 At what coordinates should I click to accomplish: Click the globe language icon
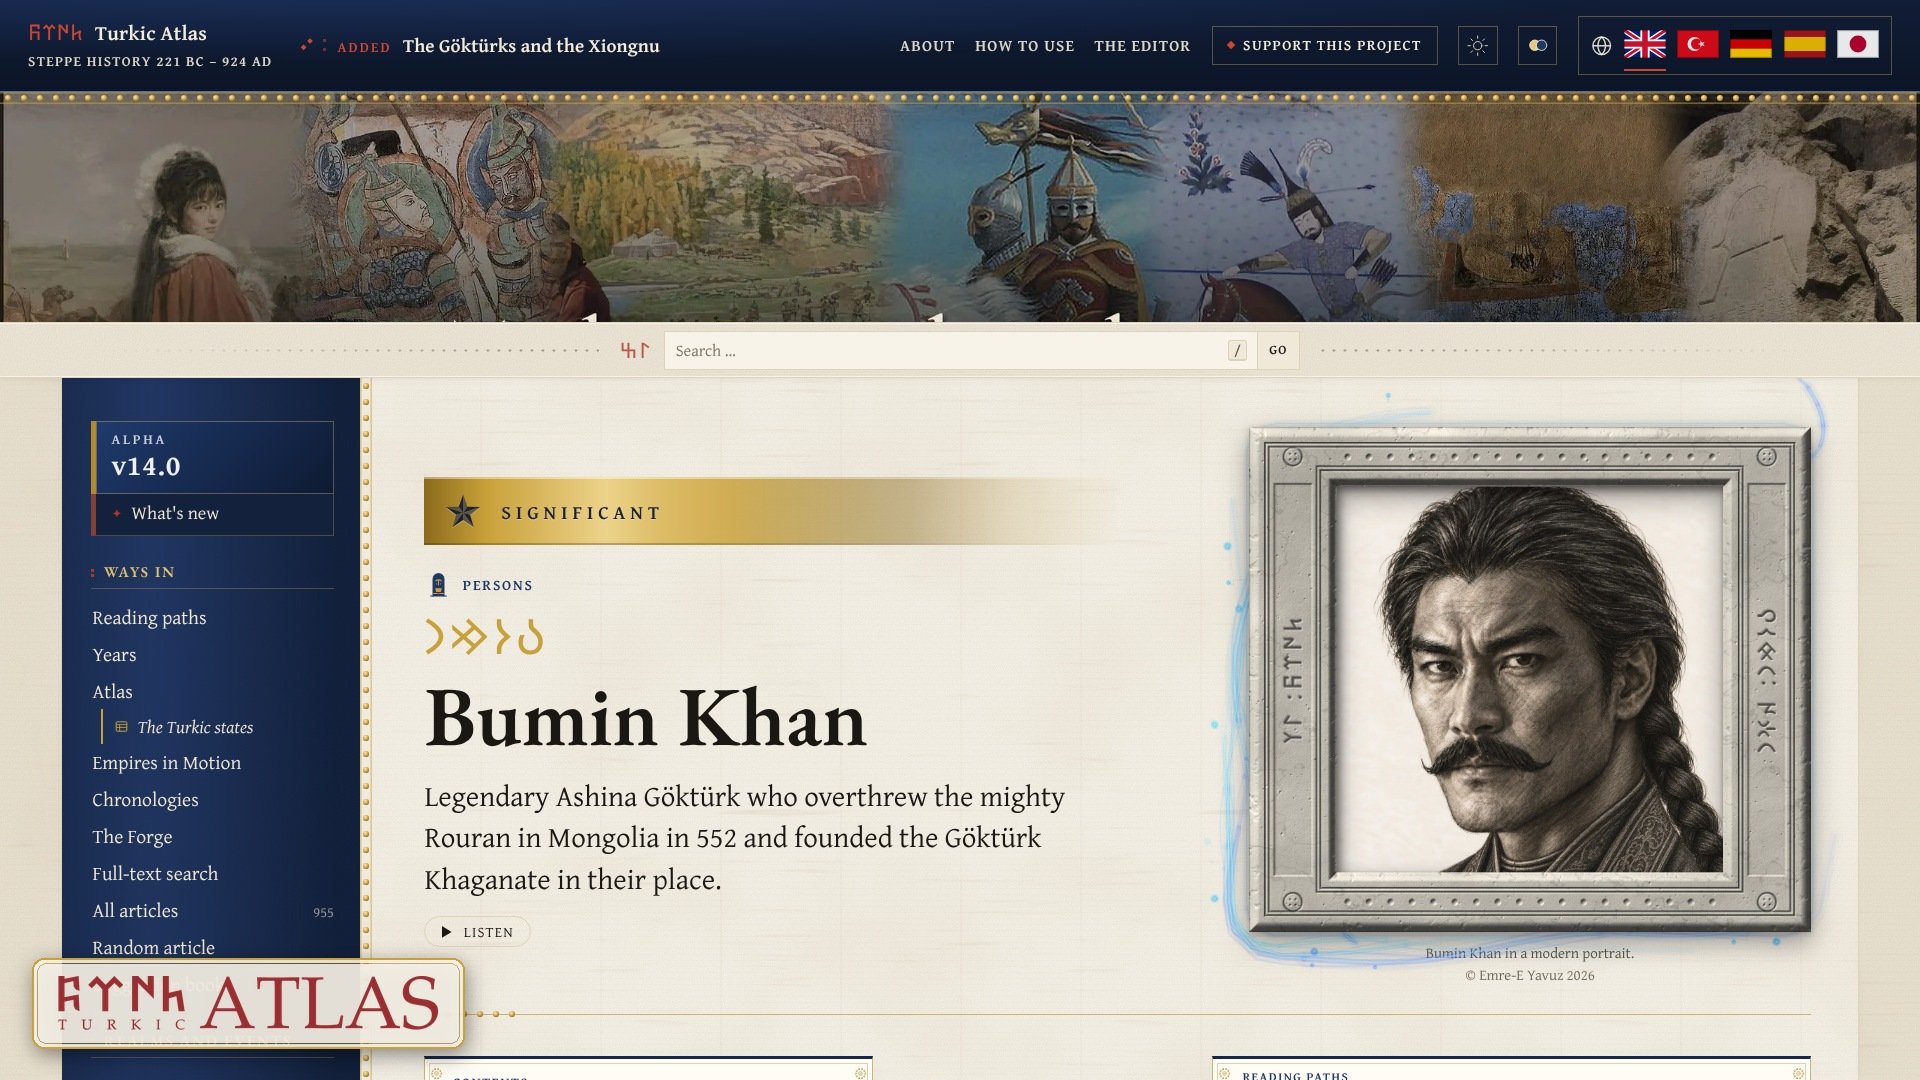pyautogui.click(x=1601, y=46)
